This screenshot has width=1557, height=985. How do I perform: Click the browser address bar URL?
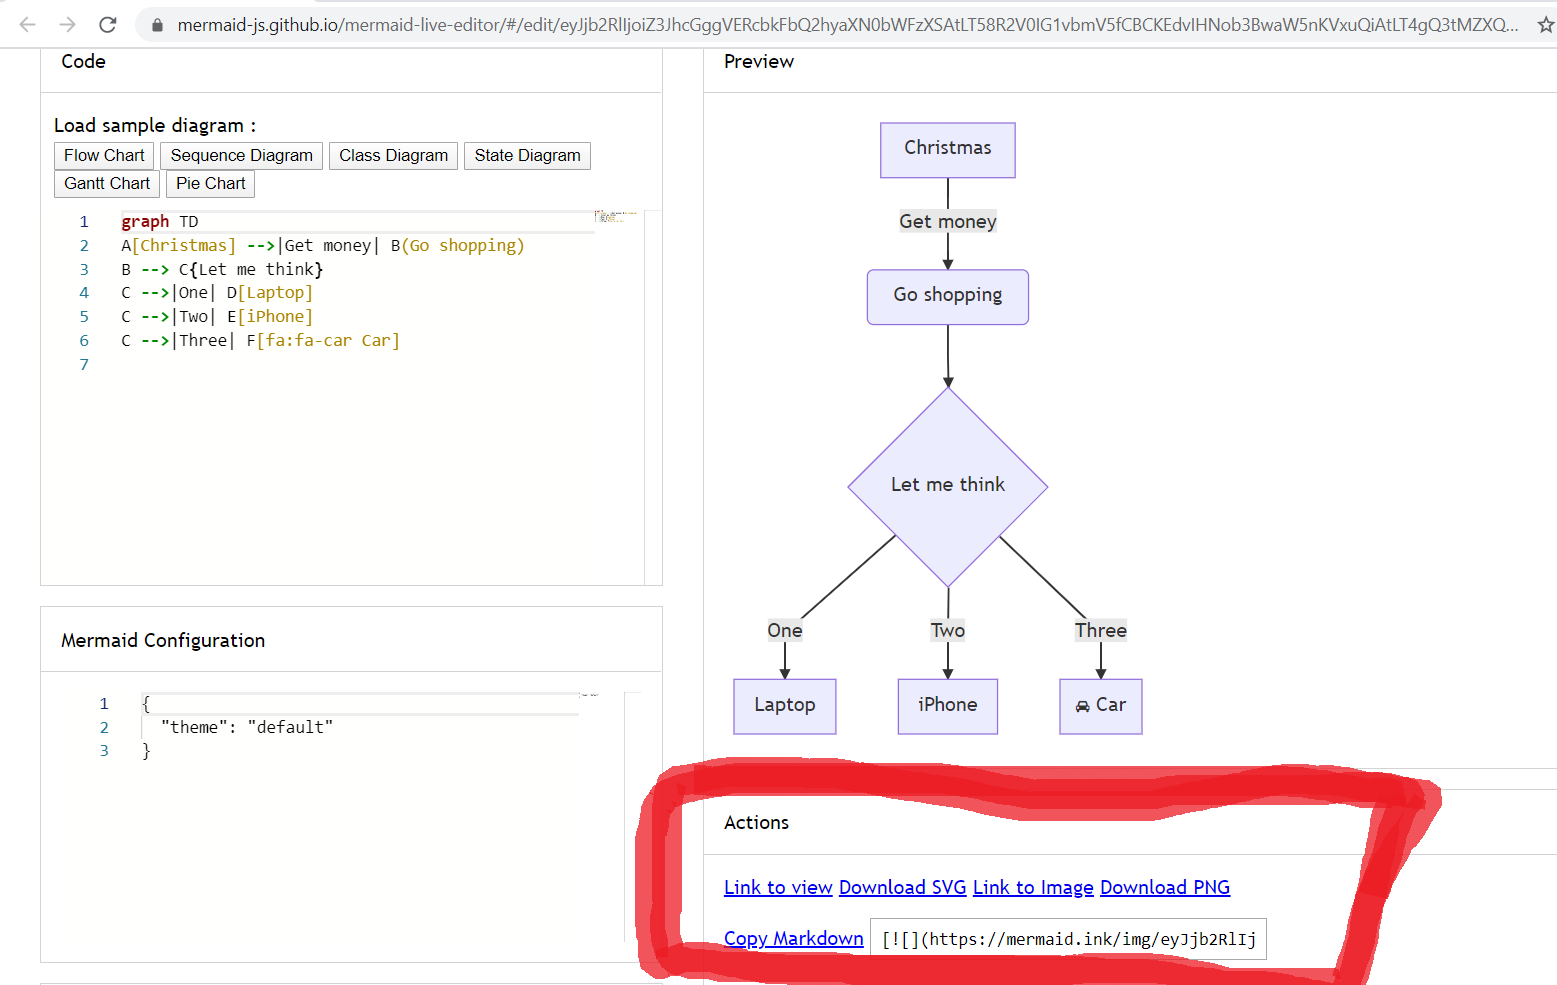click(x=840, y=25)
